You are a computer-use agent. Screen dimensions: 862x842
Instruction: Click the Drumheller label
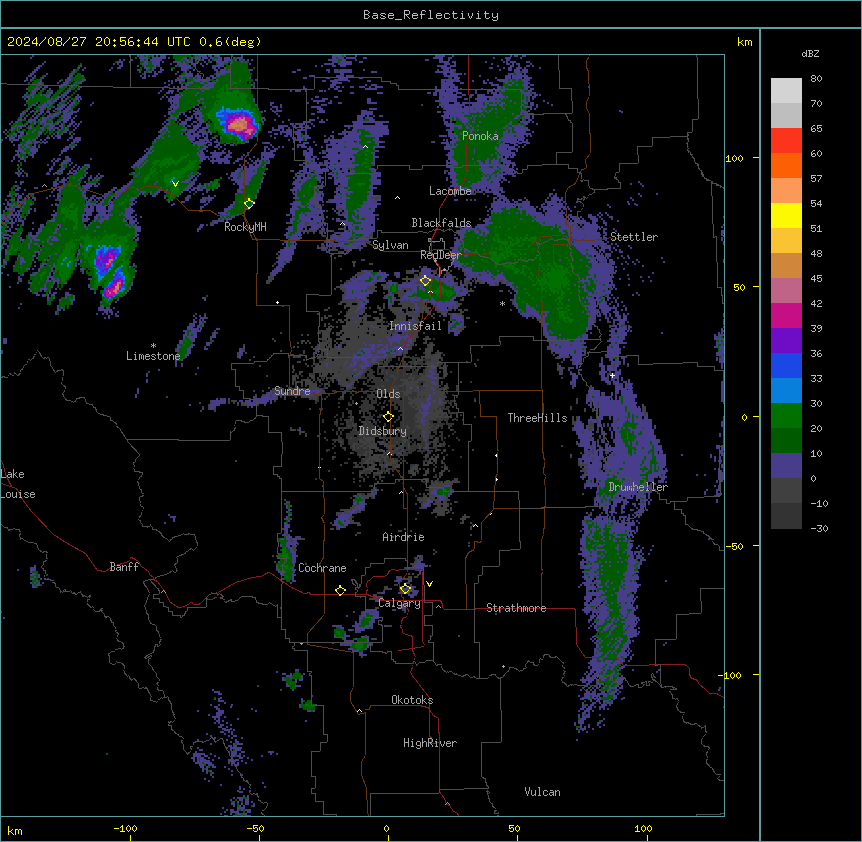click(638, 487)
